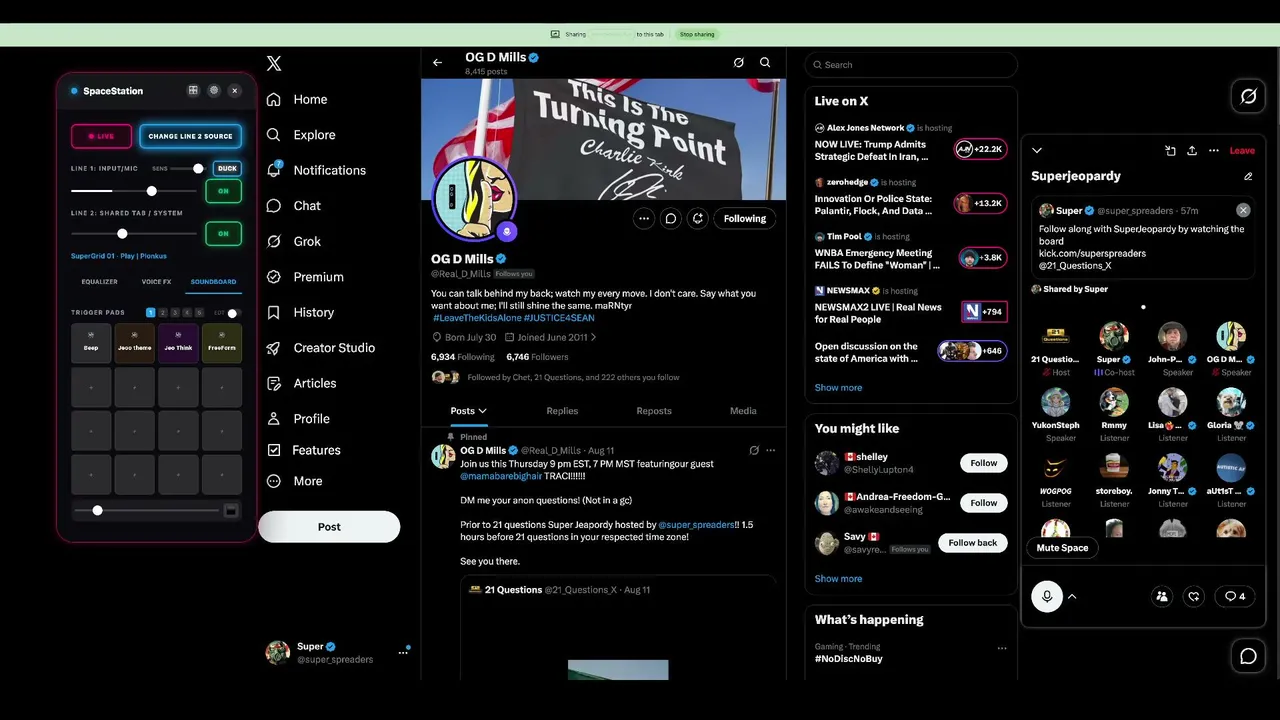The height and width of the screenshot is (720, 1280).
Task: Click the Grok icon in profile header
Action: click(x=738, y=63)
